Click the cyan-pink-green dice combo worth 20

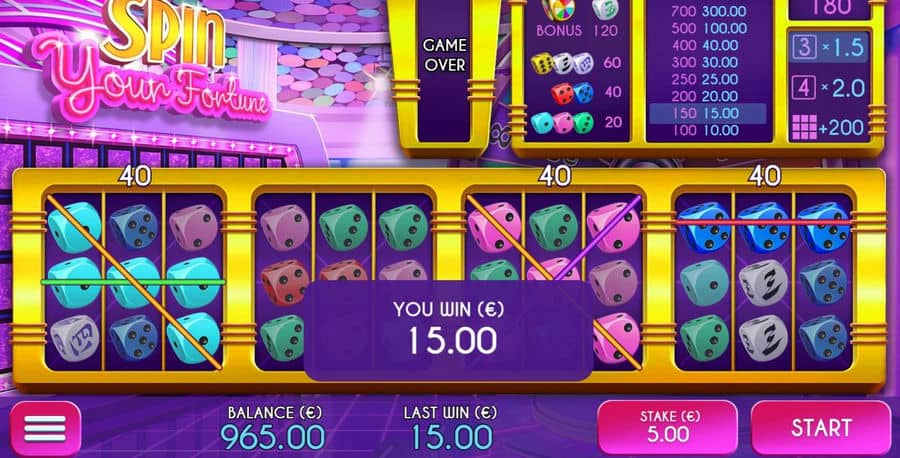tap(561, 123)
